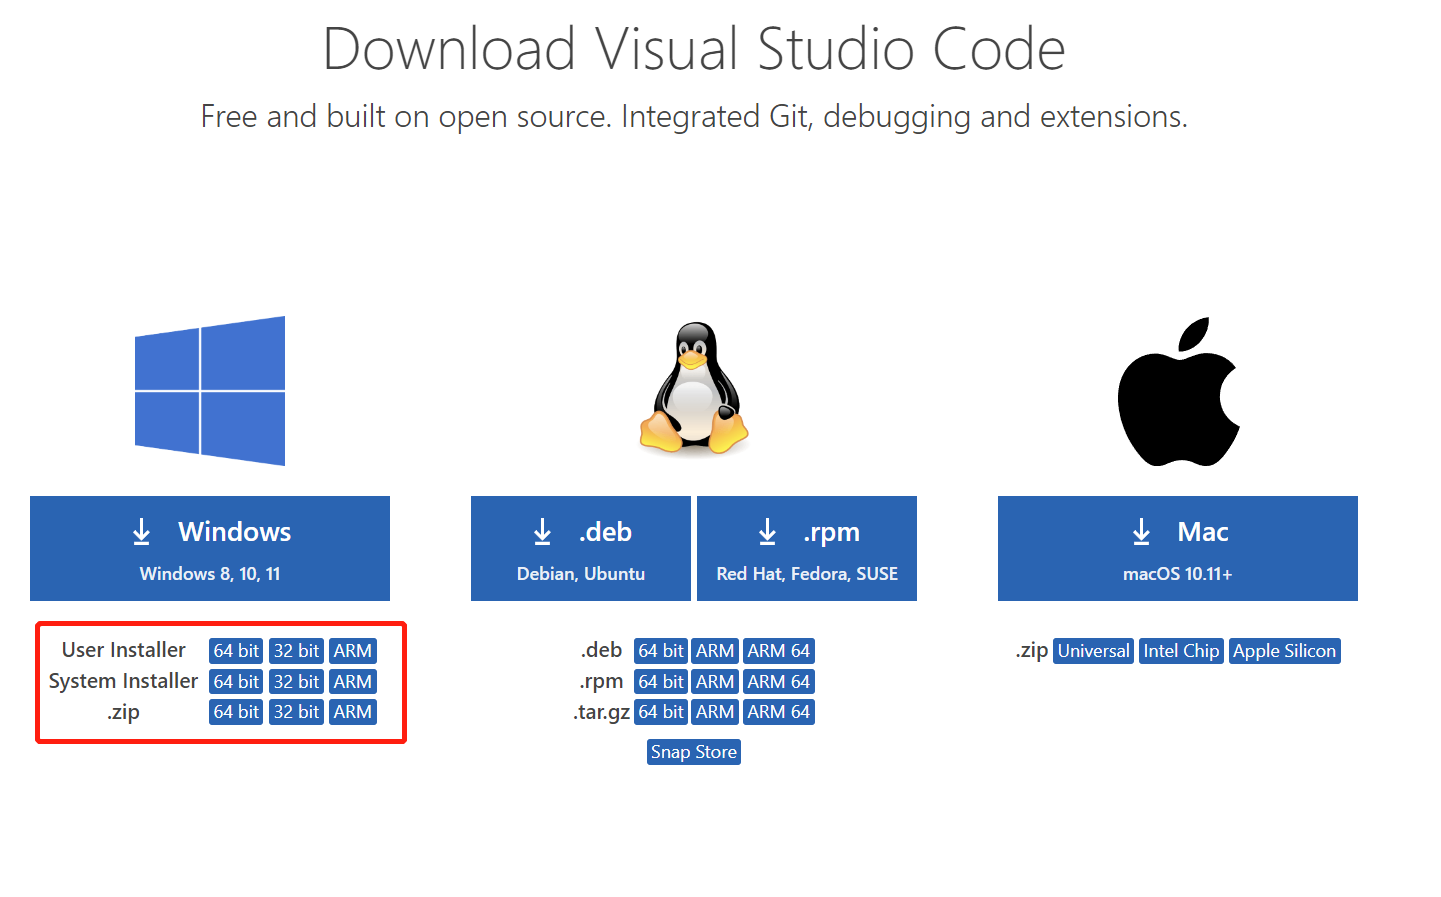Select Windows System Installer 64 bit

click(236, 682)
